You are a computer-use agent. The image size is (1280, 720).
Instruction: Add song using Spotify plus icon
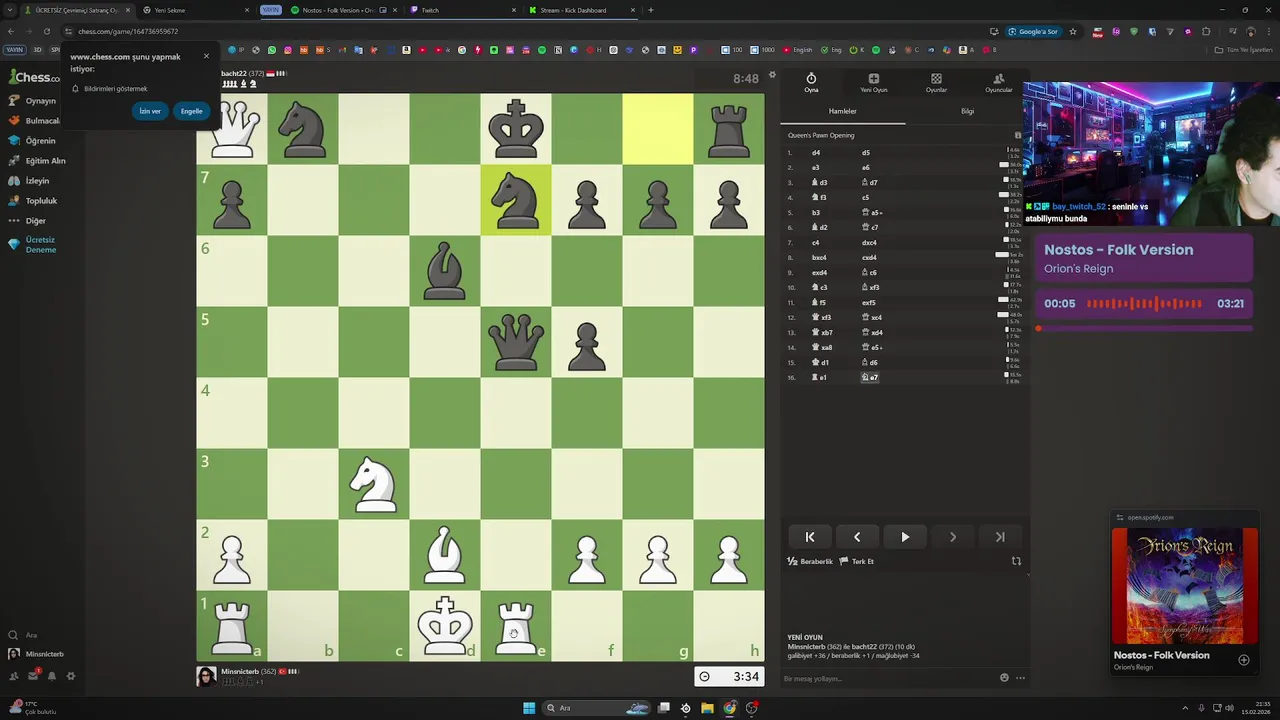click(x=1244, y=660)
